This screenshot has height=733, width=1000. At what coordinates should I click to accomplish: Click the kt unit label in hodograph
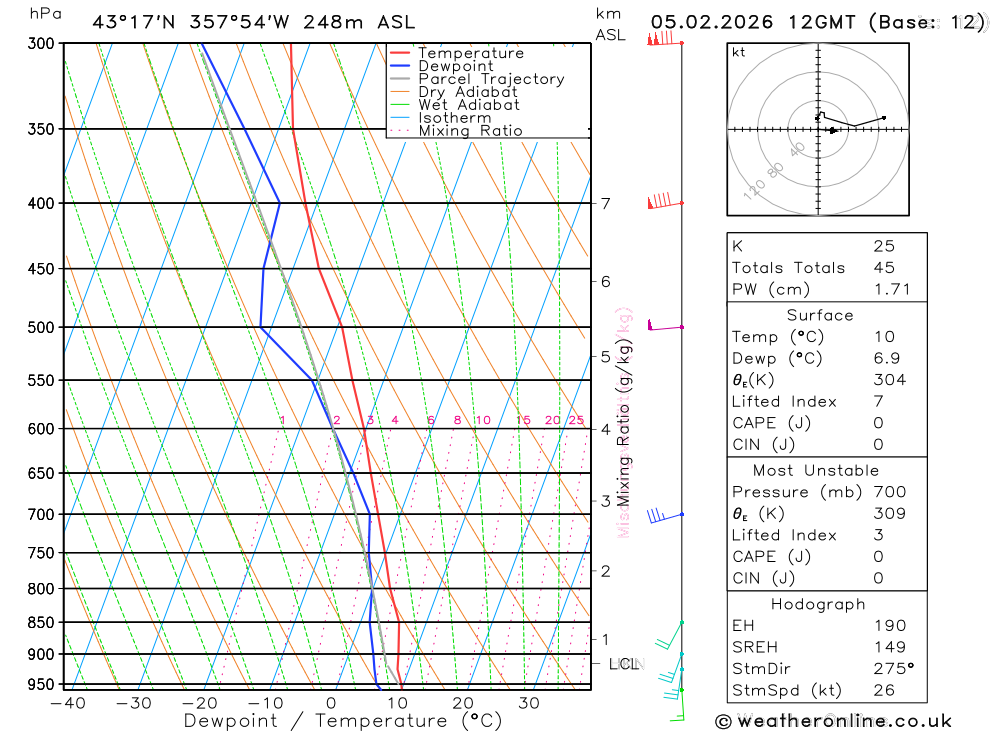[x=739, y=52]
